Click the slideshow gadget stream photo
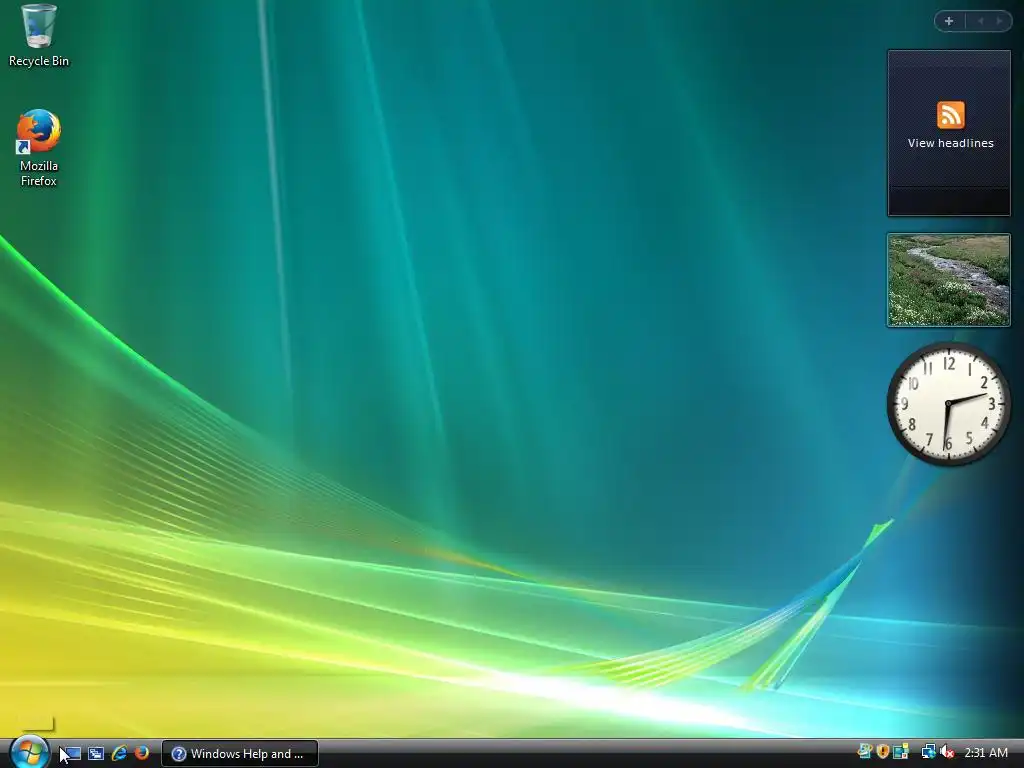1024x768 pixels. click(x=948, y=280)
